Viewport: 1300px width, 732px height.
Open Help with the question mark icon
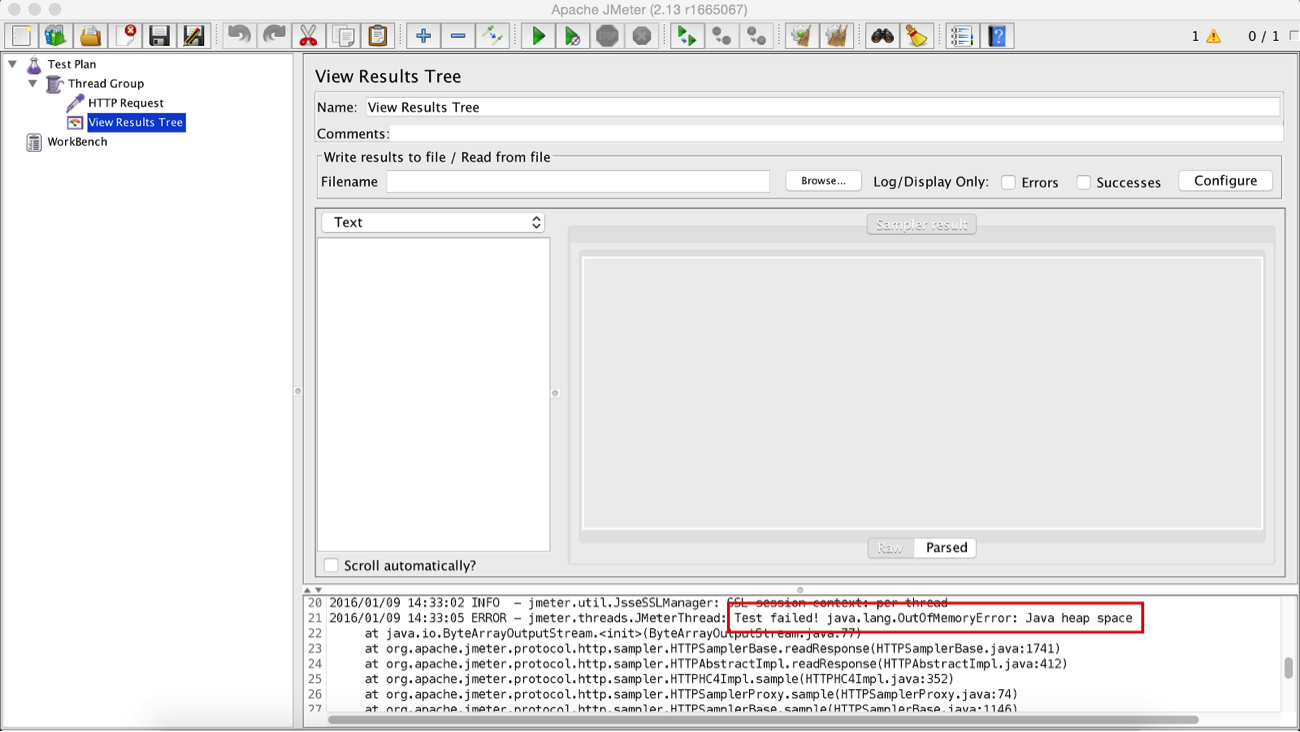click(x=997, y=37)
